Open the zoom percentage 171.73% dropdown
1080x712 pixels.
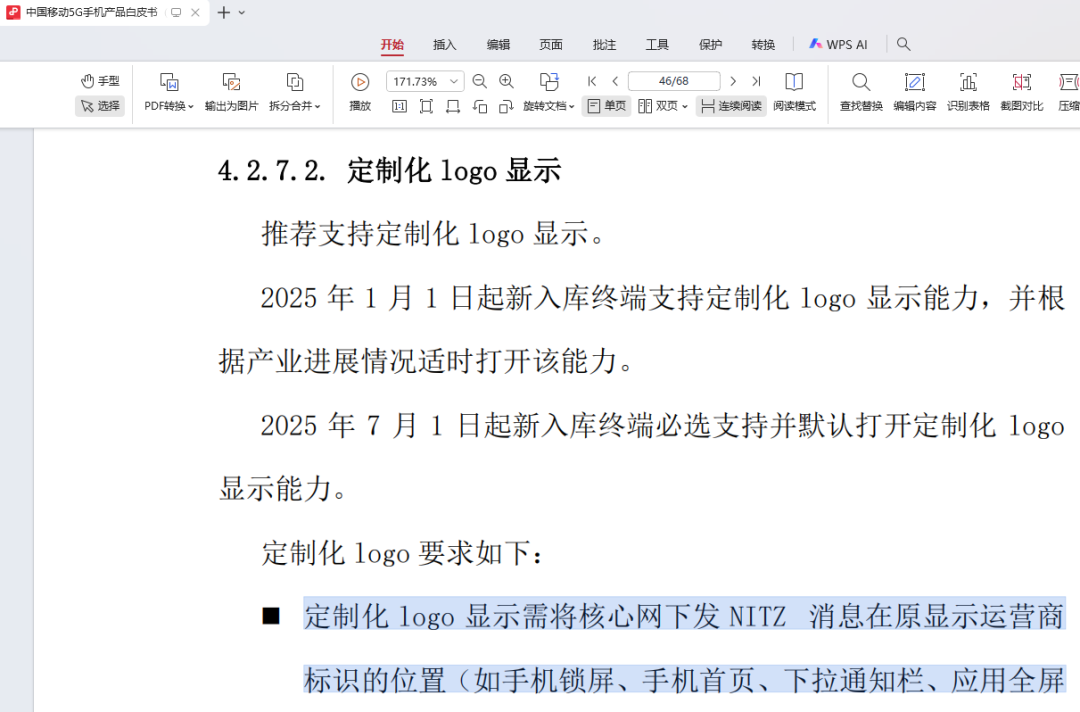coord(454,81)
